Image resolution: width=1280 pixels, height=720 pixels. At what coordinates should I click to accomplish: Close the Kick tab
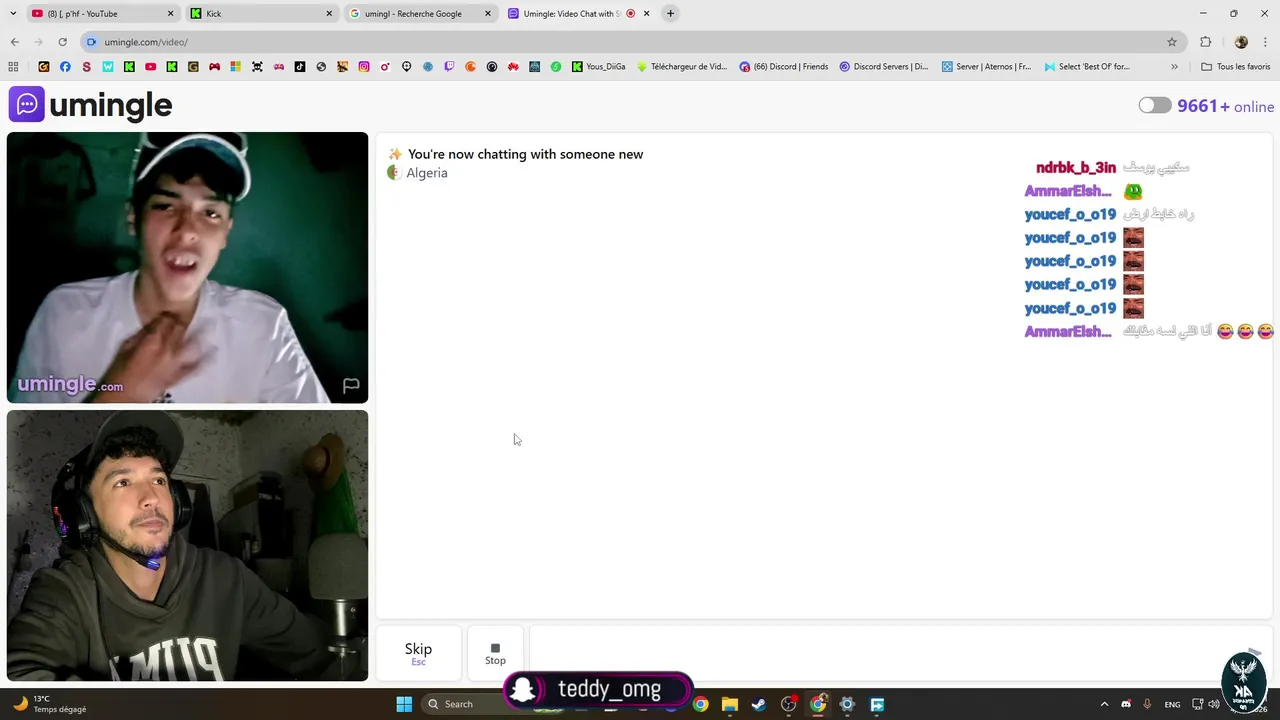coord(329,14)
